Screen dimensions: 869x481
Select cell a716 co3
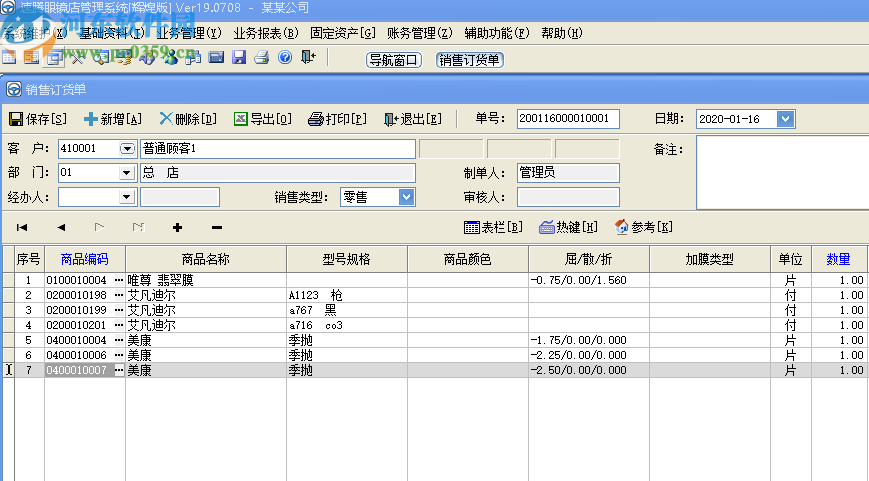pyautogui.click(x=347, y=325)
